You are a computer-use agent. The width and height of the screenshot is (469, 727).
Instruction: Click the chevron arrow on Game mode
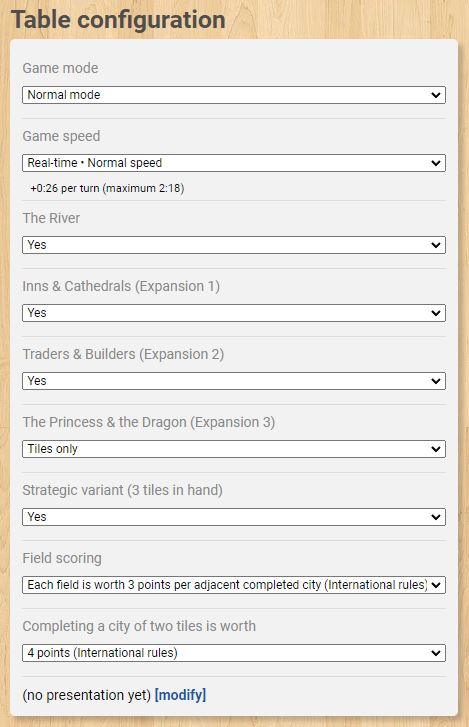tap(436, 95)
